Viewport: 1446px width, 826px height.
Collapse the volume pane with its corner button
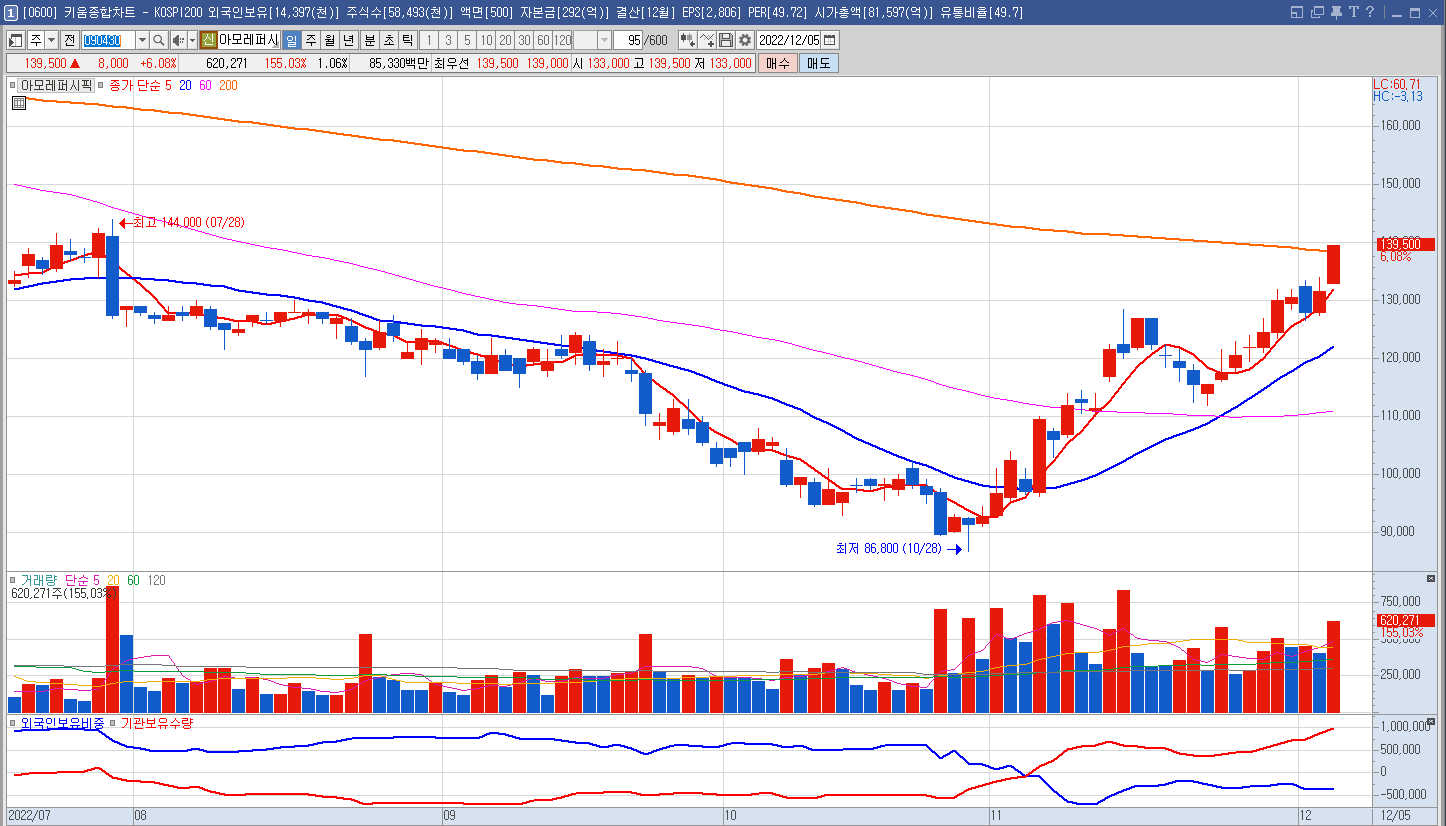1430,579
